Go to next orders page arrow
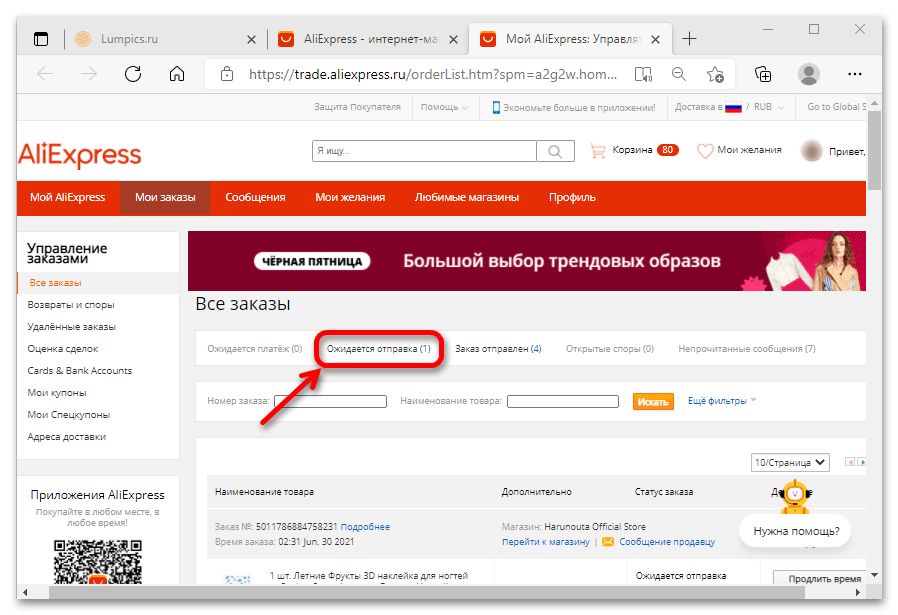898x615 pixels. (x=861, y=462)
